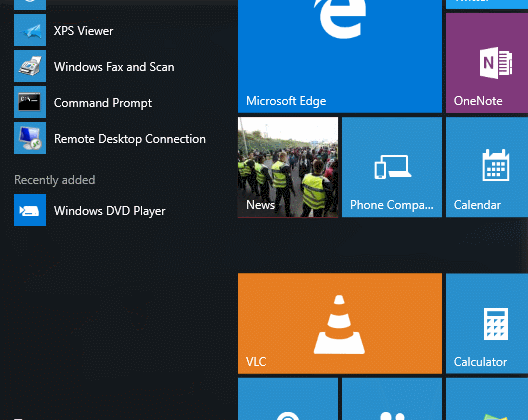Click the Windows Fax and Scan icon
The width and height of the screenshot is (528, 420).
(30, 66)
